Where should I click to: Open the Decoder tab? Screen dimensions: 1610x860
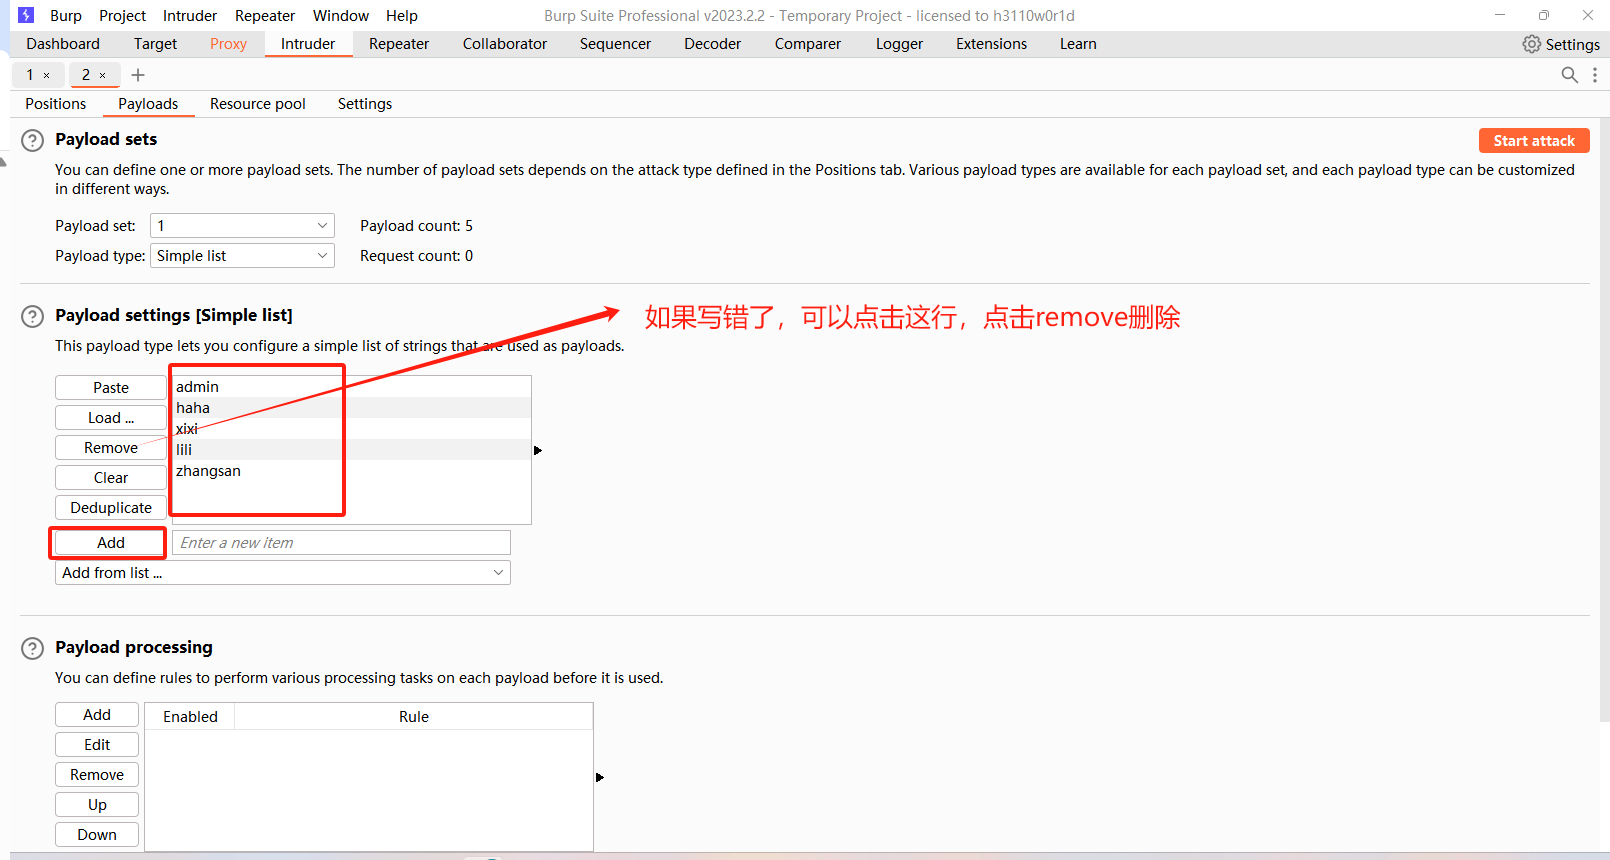click(x=712, y=44)
